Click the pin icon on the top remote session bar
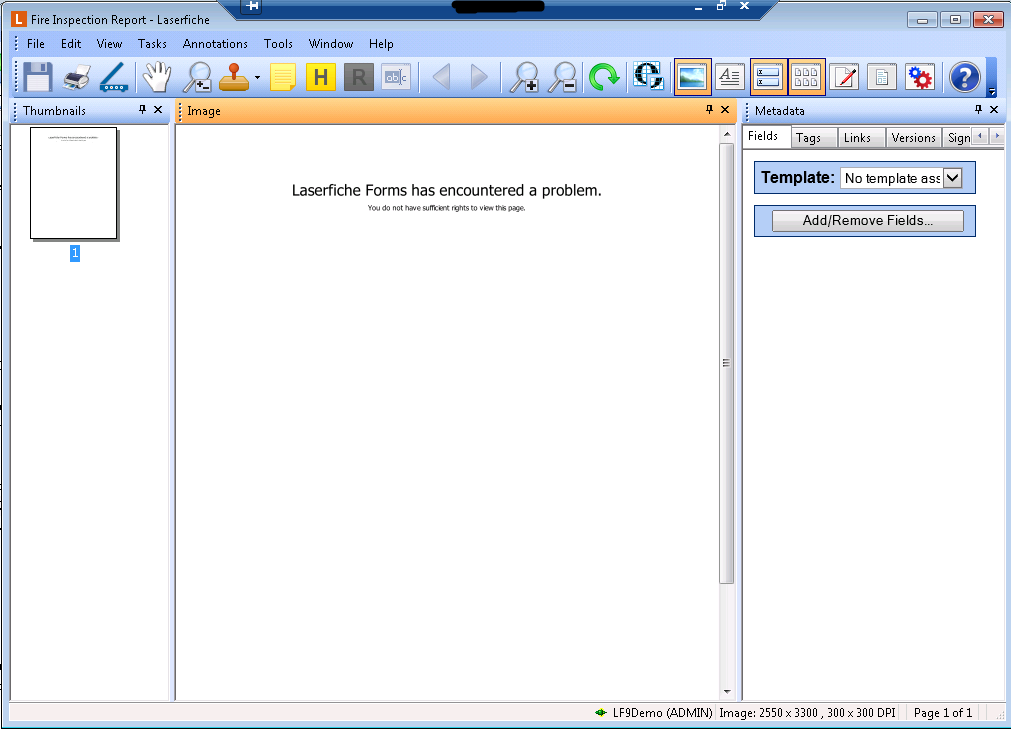Screen dimensions: 1011x729 (252, 6)
